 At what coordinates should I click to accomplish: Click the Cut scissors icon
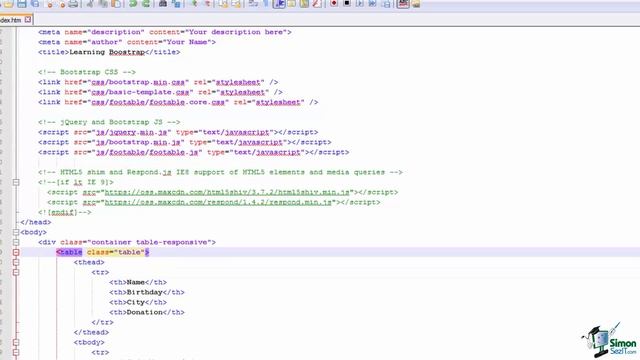coord(90,4)
